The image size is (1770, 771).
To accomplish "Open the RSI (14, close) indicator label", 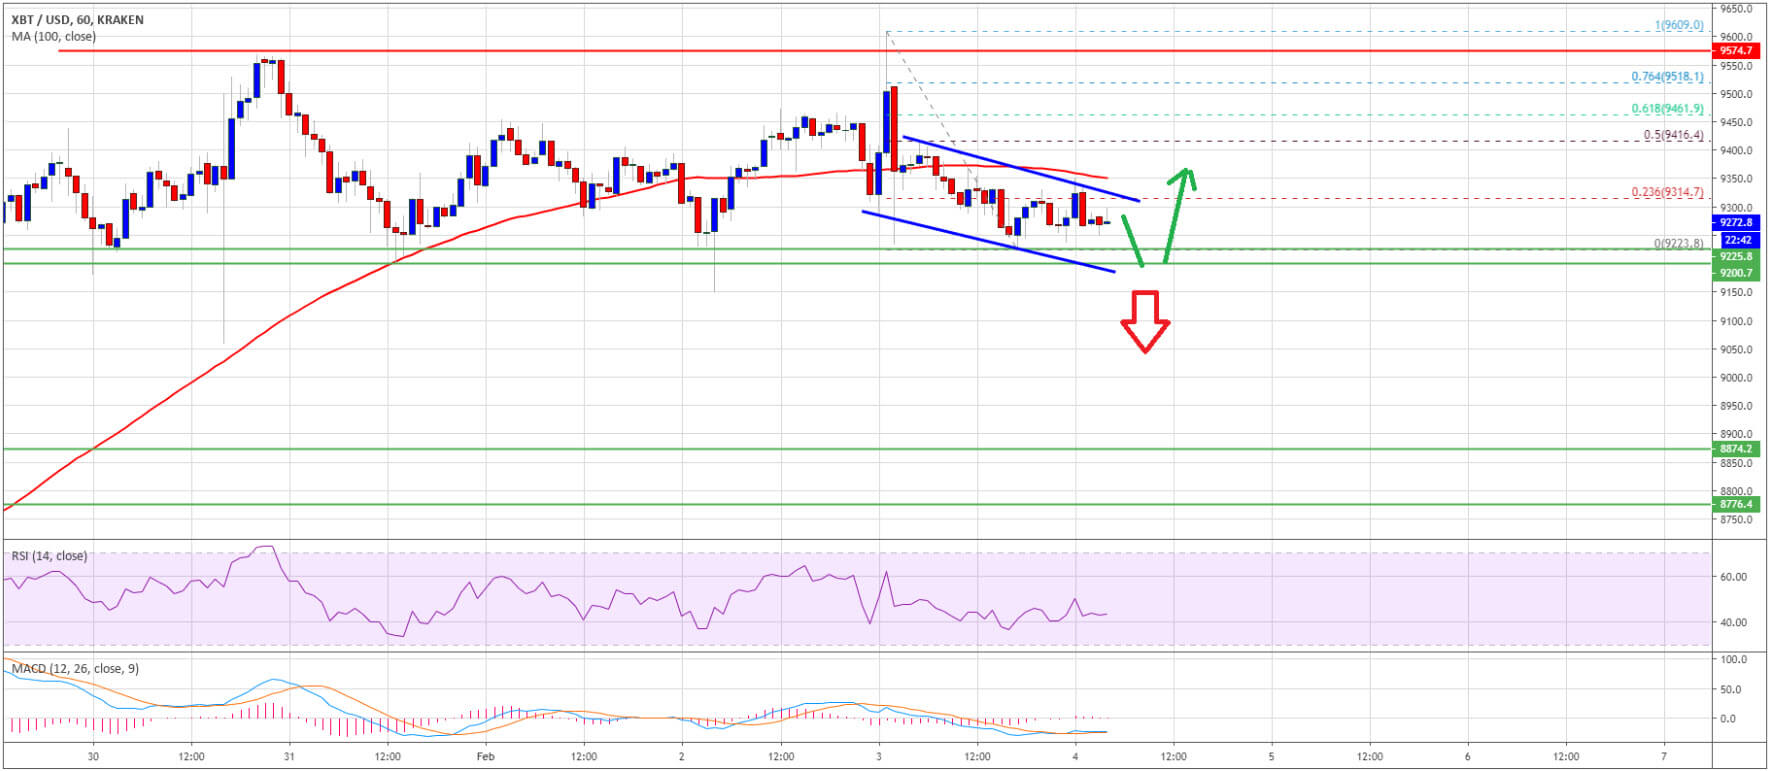I will coord(49,556).
